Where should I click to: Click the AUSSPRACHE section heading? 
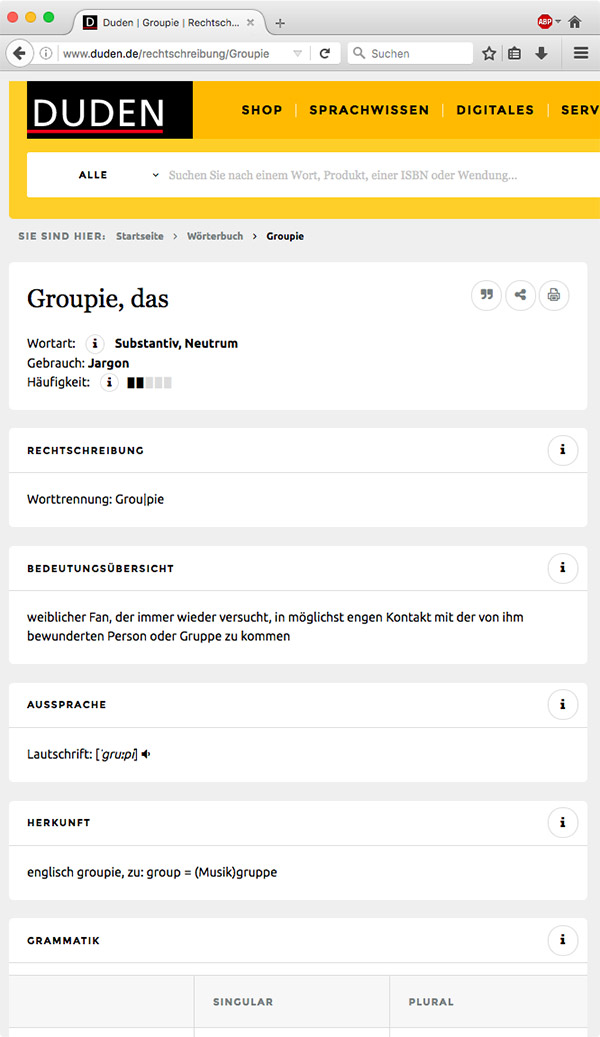[x=67, y=704]
